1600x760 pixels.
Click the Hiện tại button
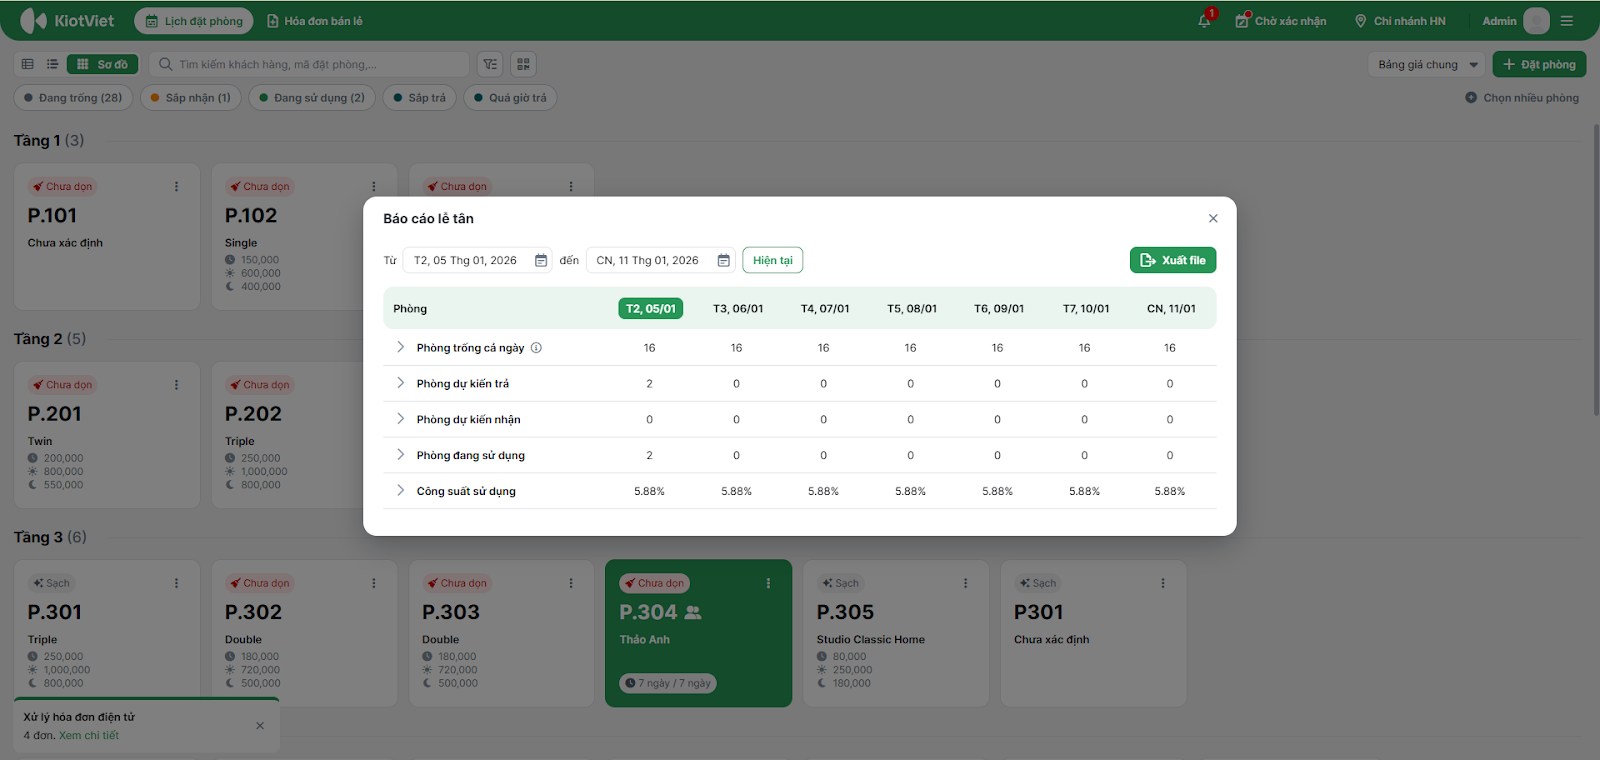(x=773, y=260)
